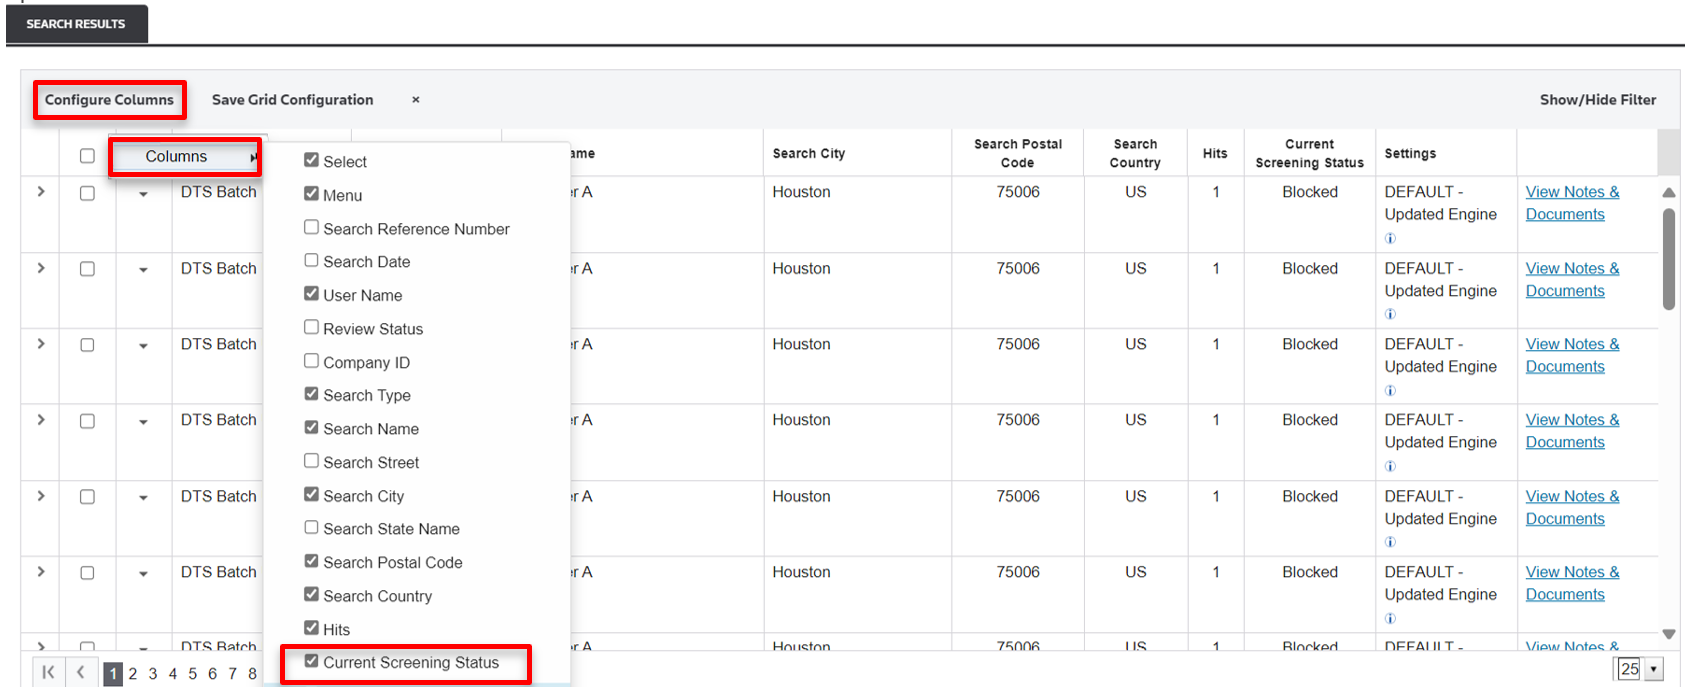Go to the previous page arrow
The height and width of the screenshot is (687, 1685).
(81, 673)
